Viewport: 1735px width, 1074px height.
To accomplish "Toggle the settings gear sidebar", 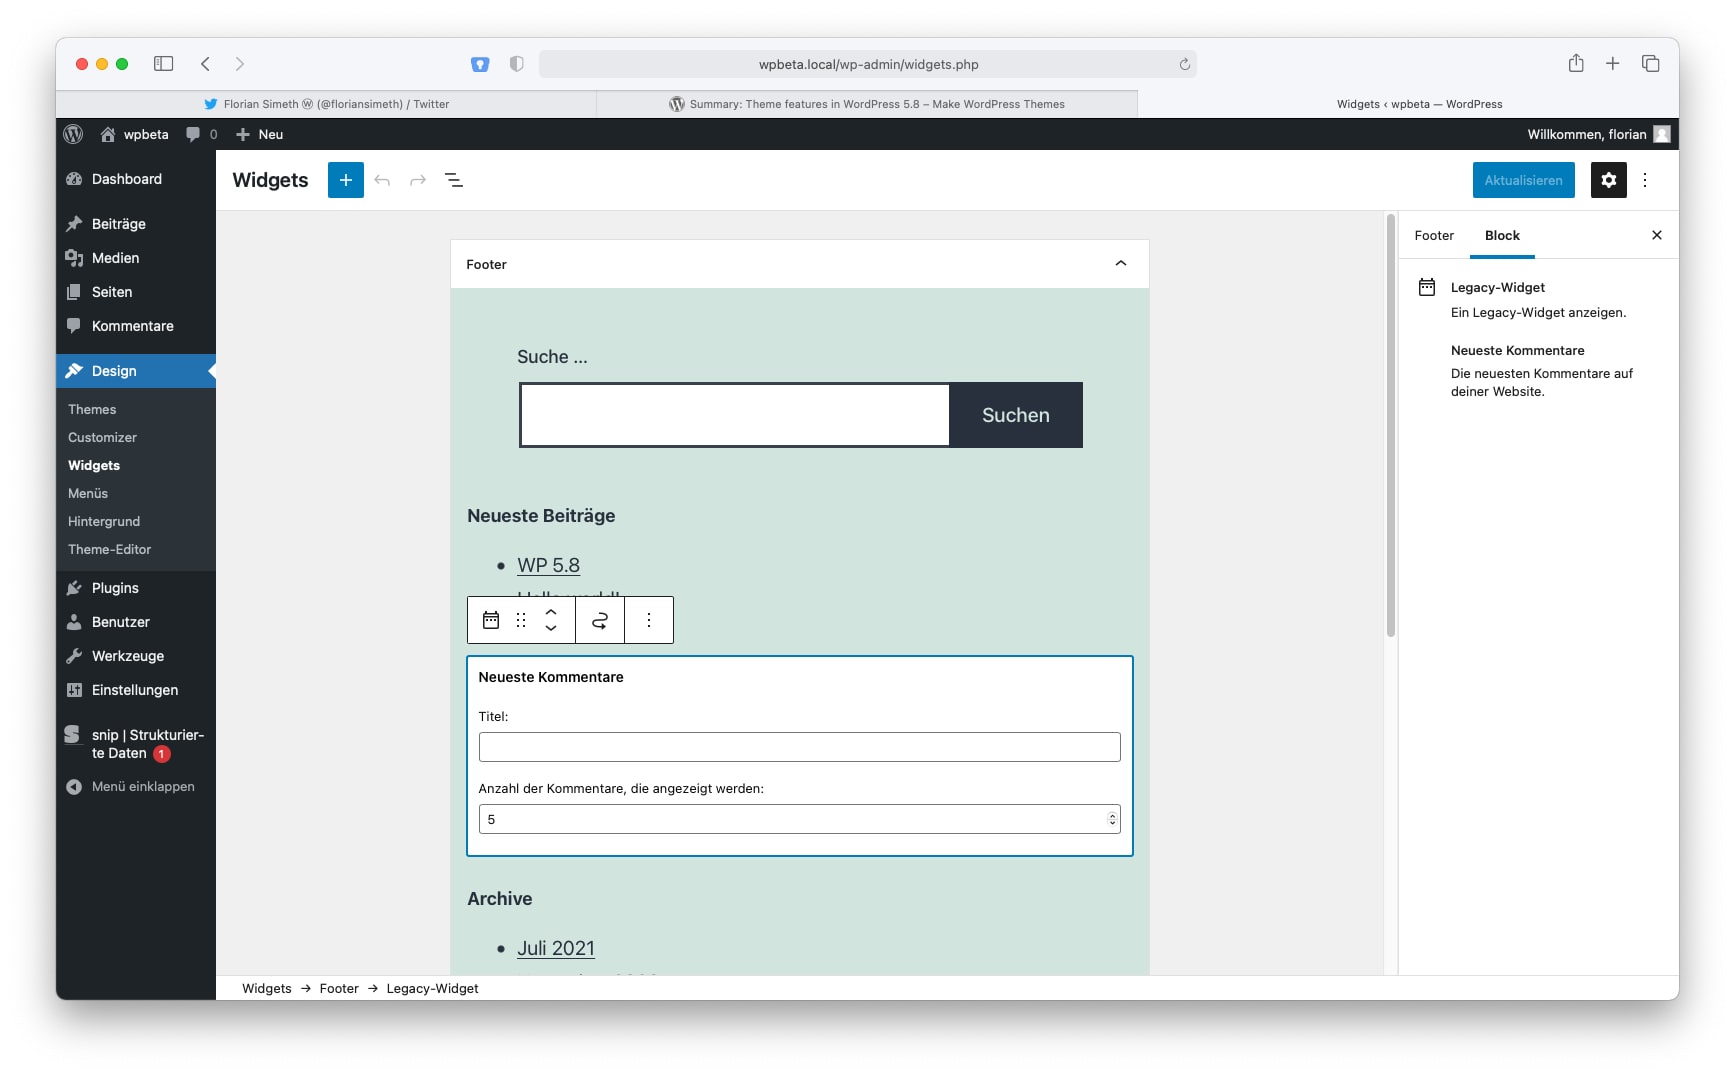I will coord(1608,180).
